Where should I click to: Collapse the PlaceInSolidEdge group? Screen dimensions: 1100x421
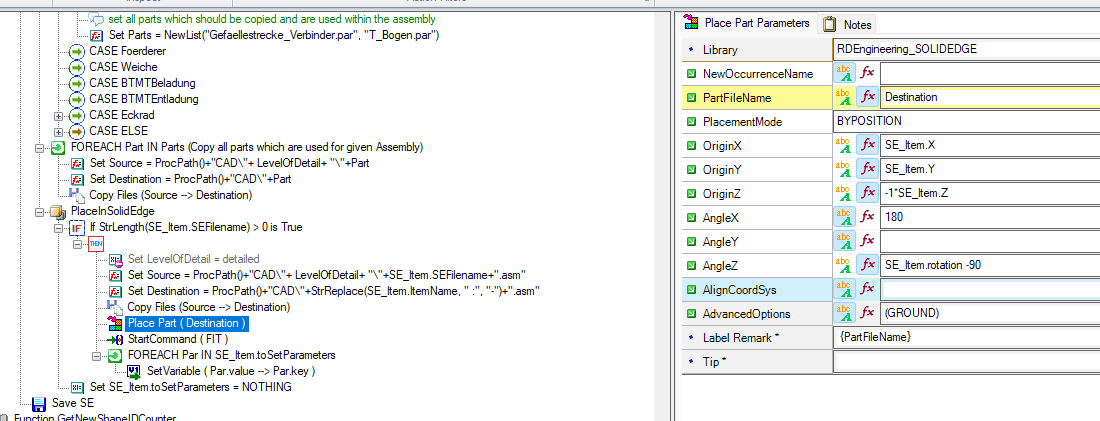point(39,211)
